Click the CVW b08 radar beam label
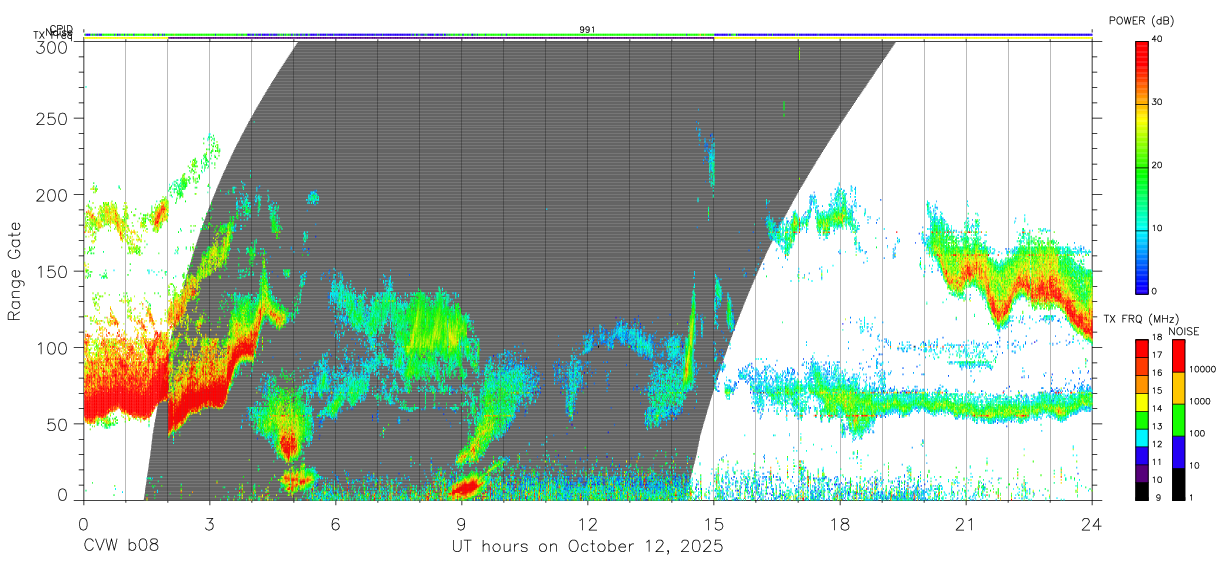The width and height of the screenshot is (1228, 567). (x=121, y=546)
